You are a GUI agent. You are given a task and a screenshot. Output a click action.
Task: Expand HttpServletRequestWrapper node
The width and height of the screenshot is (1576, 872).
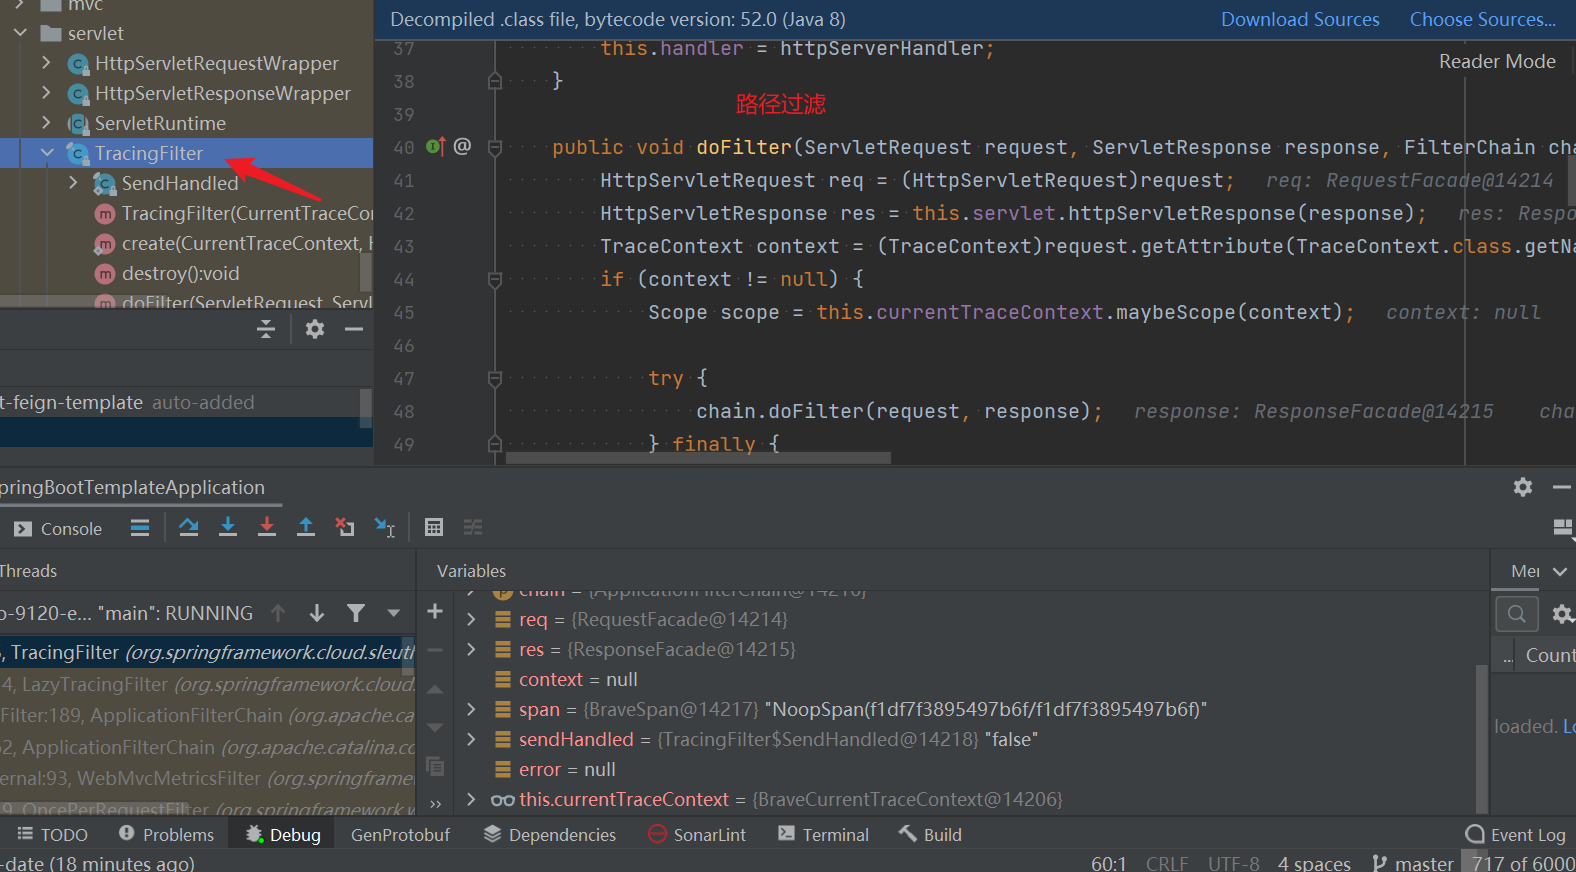click(x=46, y=63)
